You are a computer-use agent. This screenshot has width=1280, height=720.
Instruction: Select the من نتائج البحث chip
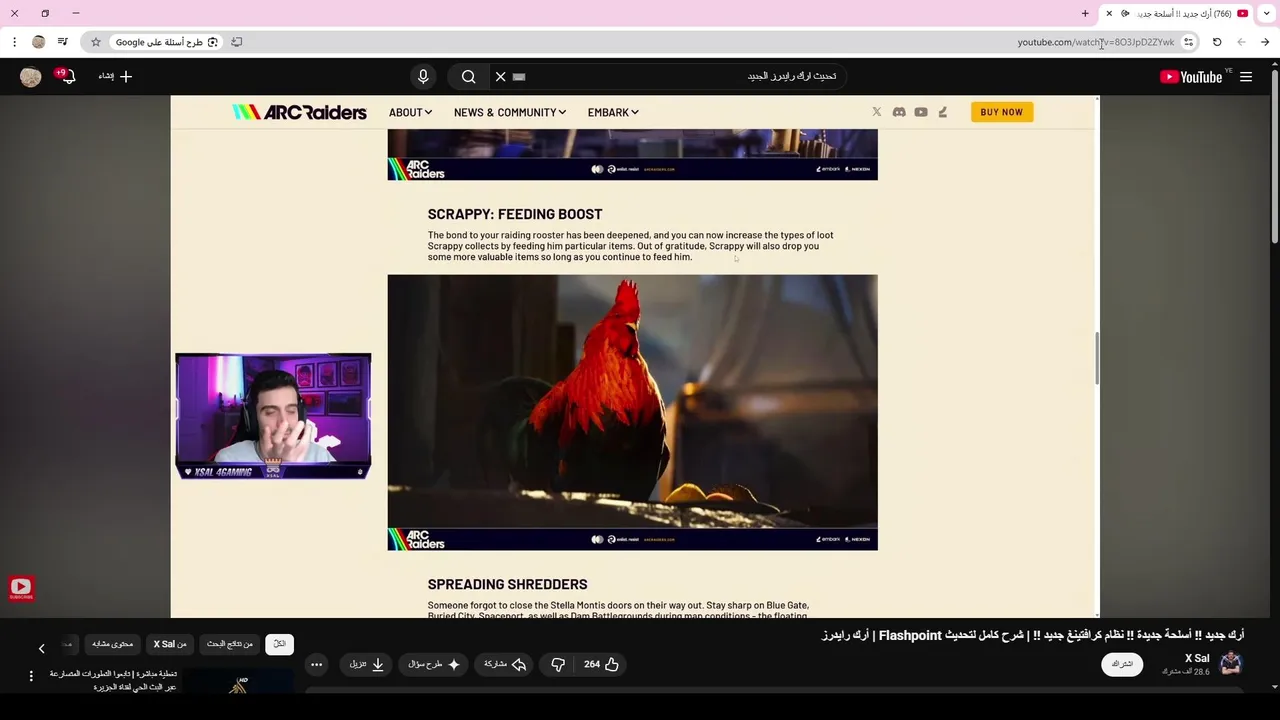[x=230, y=644]
